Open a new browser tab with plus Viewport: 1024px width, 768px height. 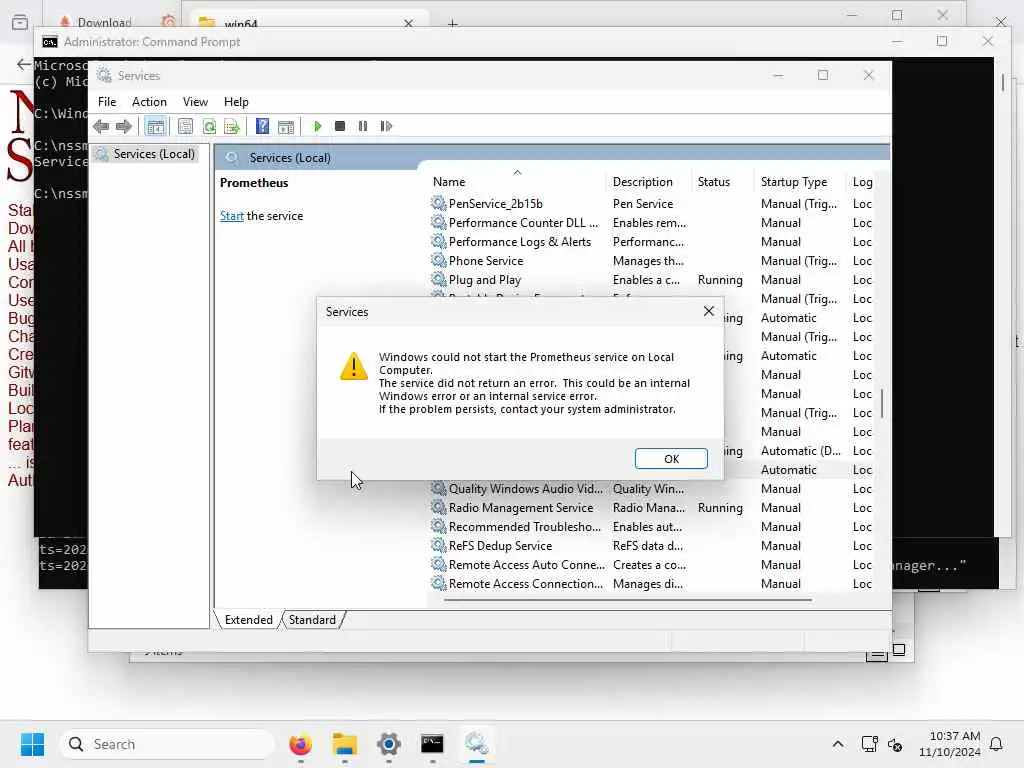click(x=453, y=24)
